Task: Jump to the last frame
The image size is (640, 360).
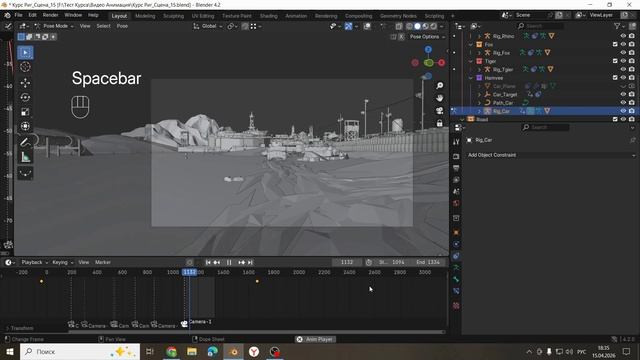Action: (x=251, y=262)
